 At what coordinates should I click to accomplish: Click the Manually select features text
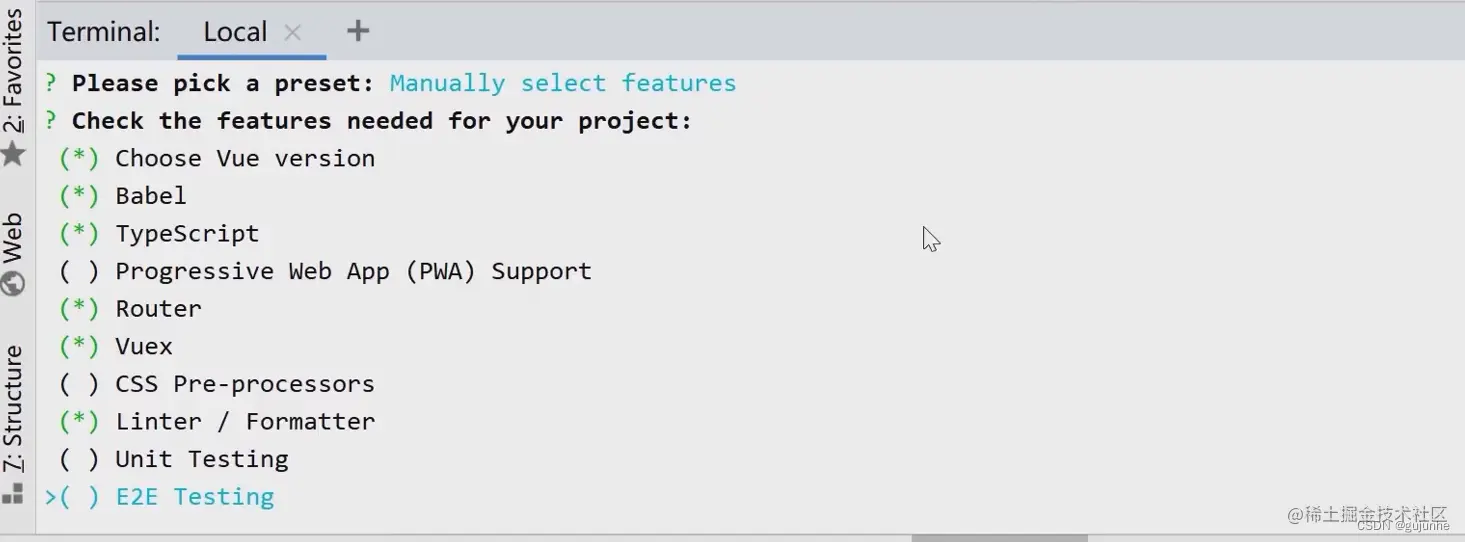click(563, 83)
